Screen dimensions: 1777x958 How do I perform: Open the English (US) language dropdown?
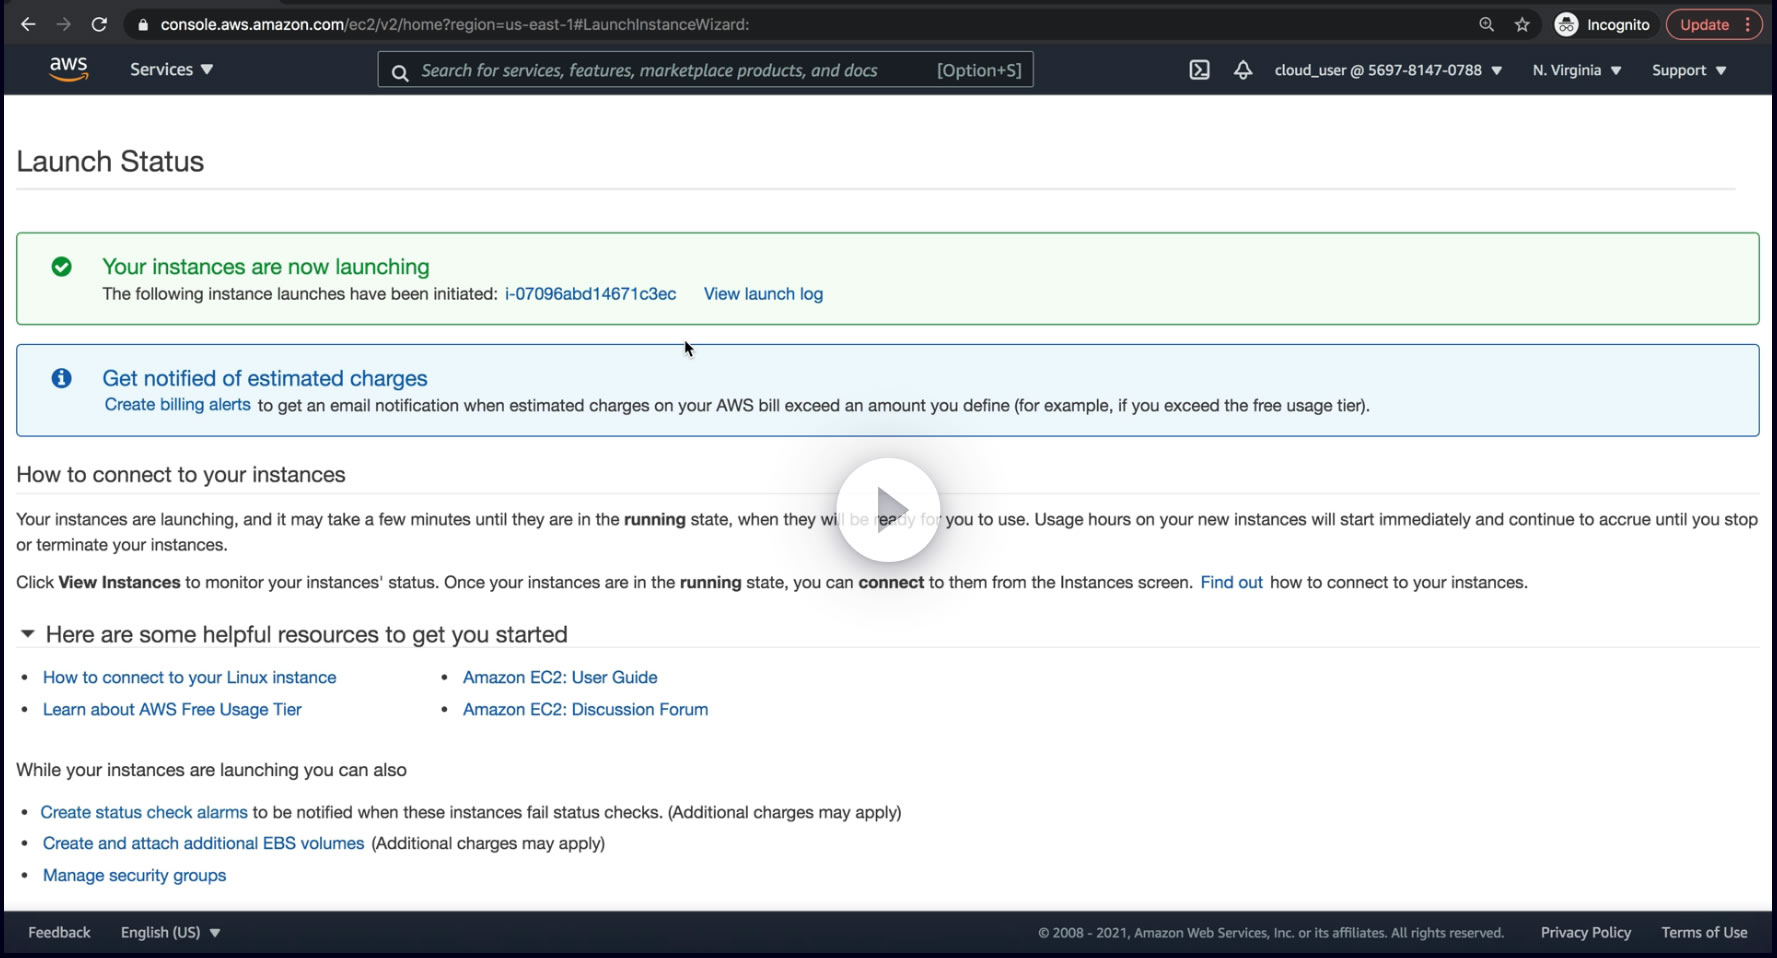click(170, 932)
